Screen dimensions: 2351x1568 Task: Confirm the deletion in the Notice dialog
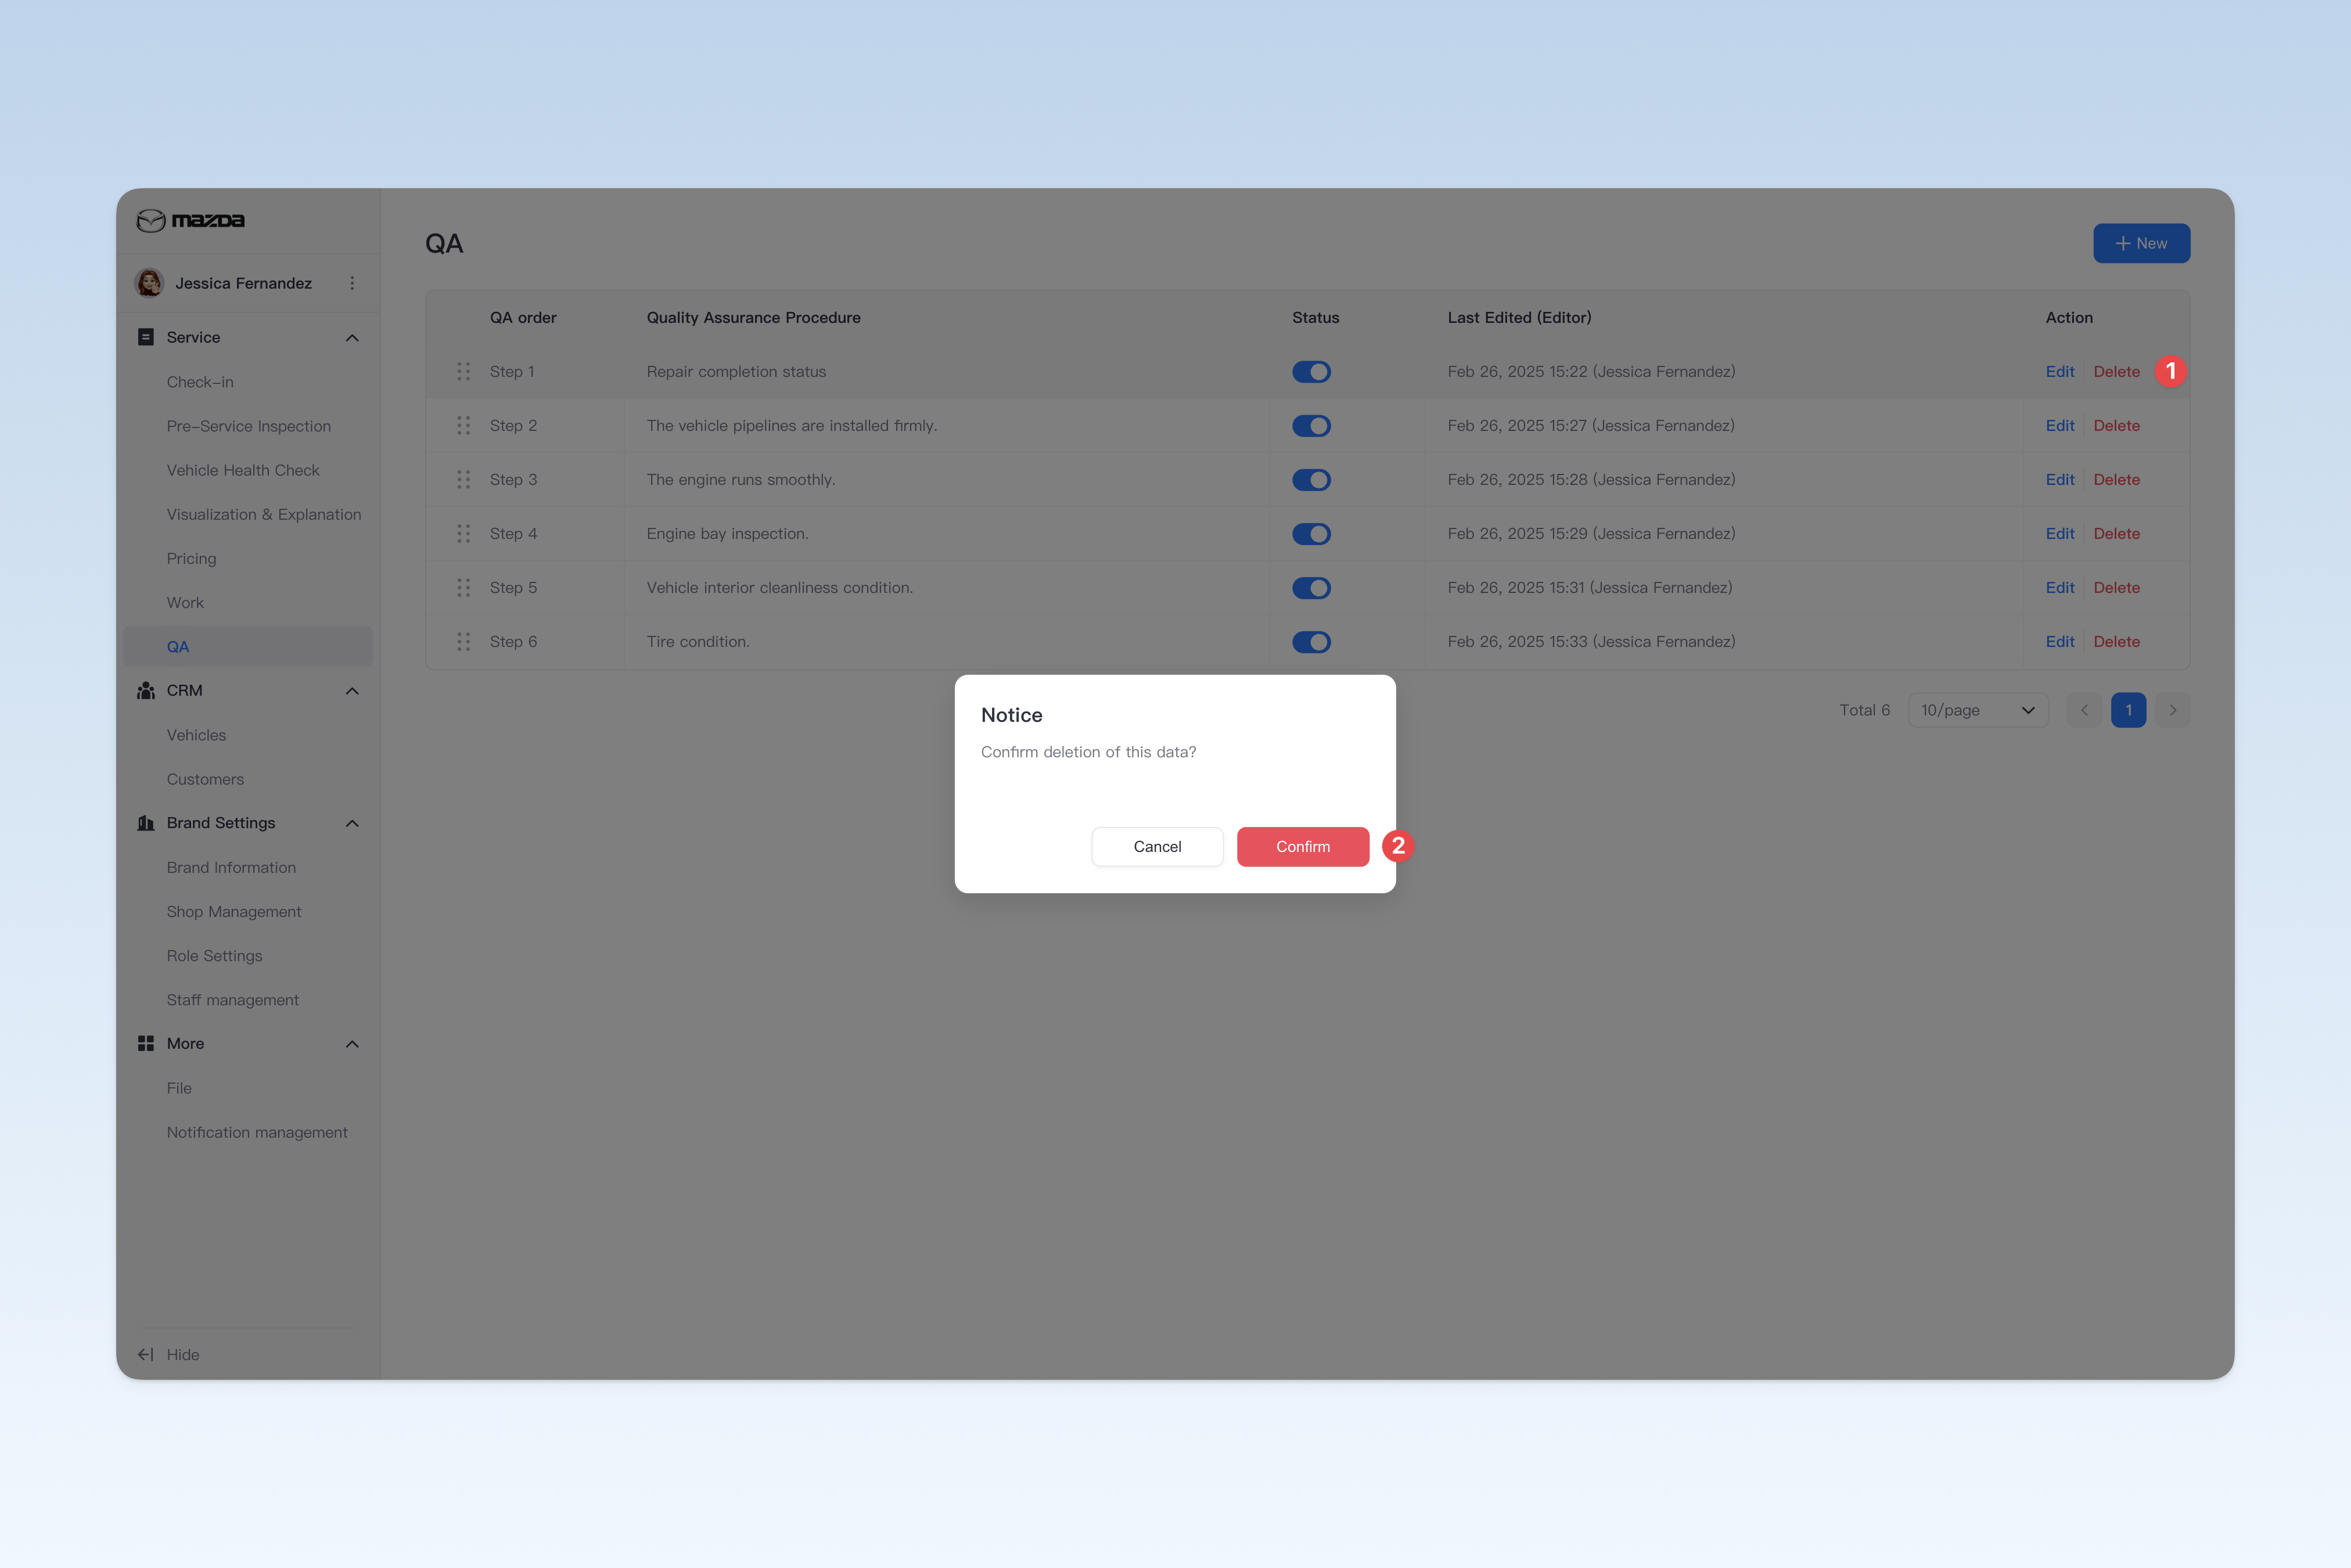1303,846
